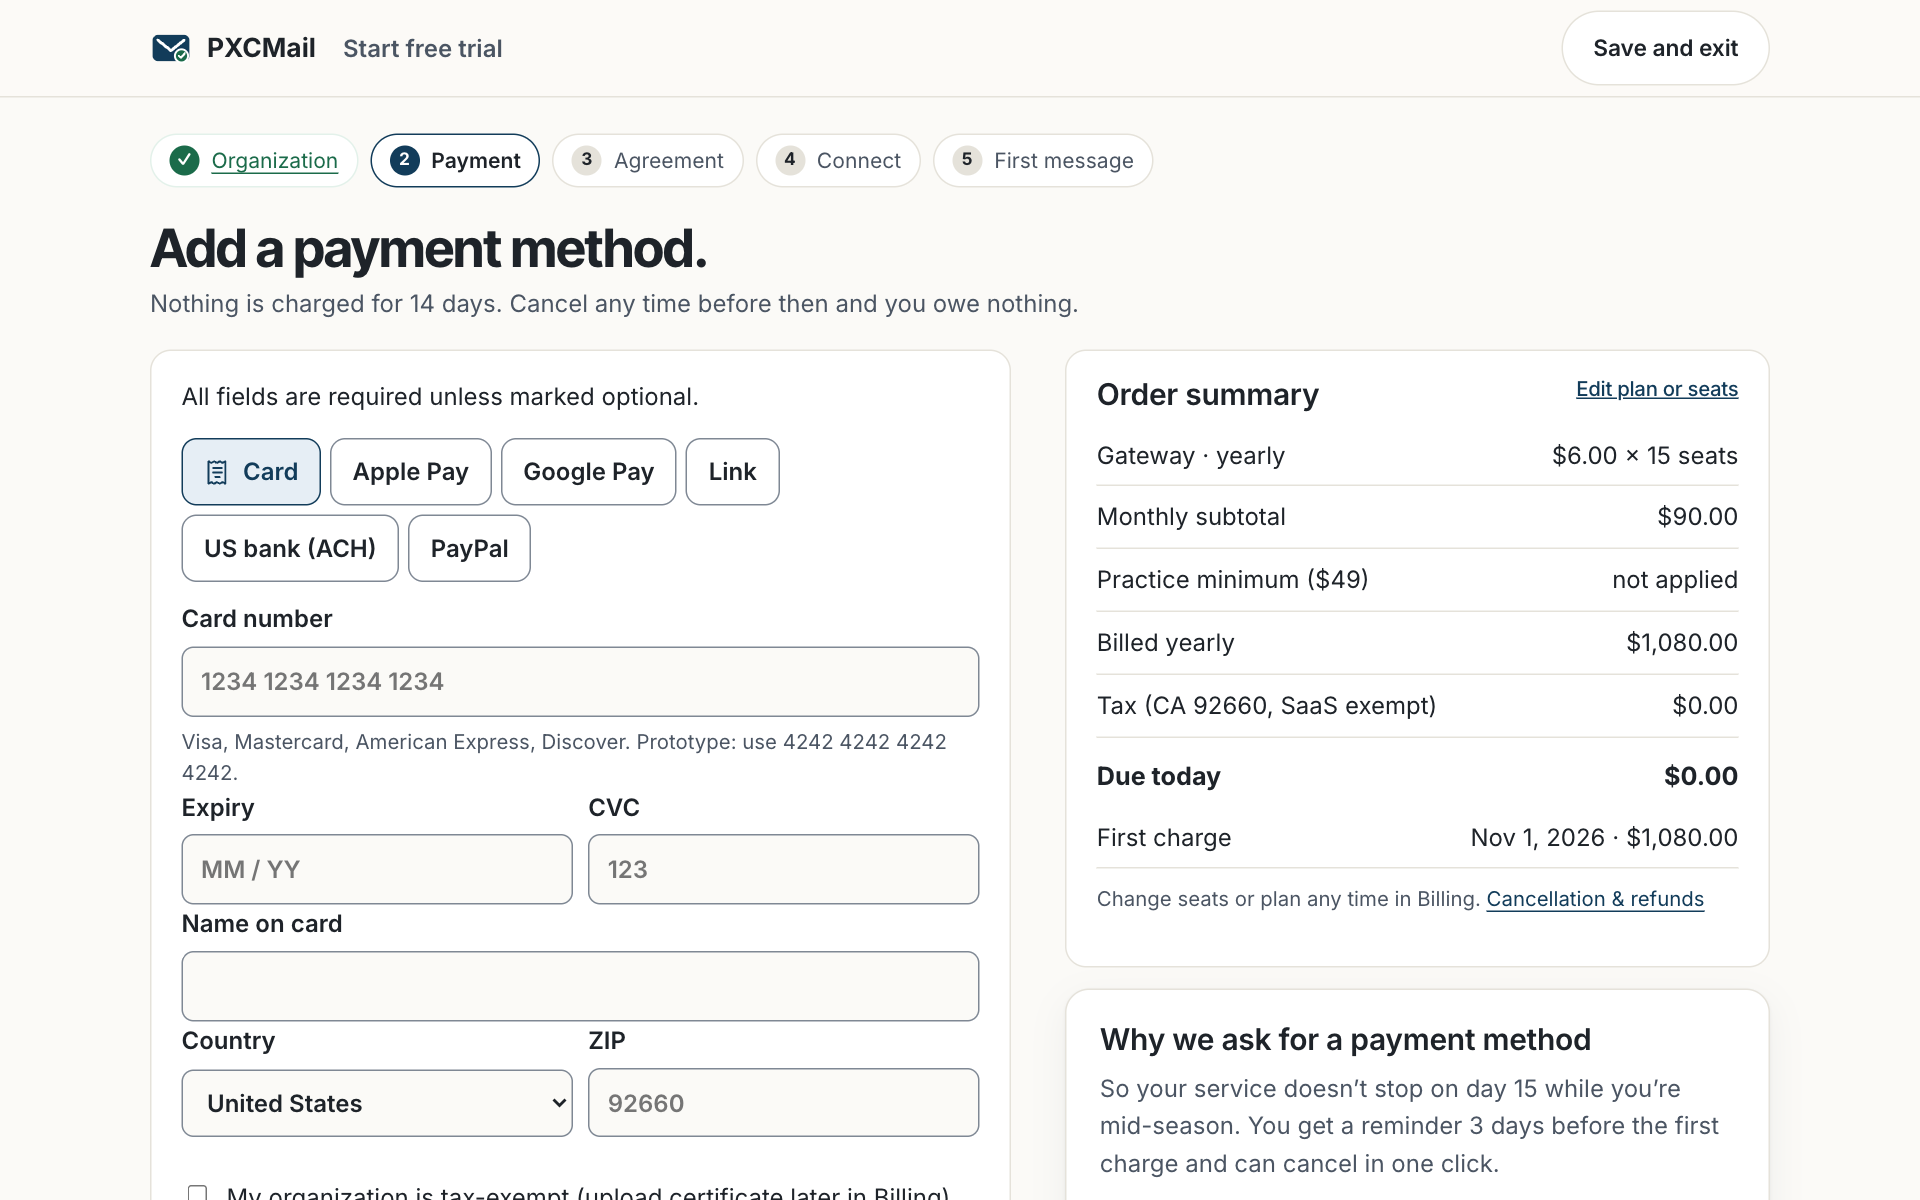The height and width of the screenshot is (1200, 1920).
Task: Click the PXCMail brand name
Action: coord(261,48)
